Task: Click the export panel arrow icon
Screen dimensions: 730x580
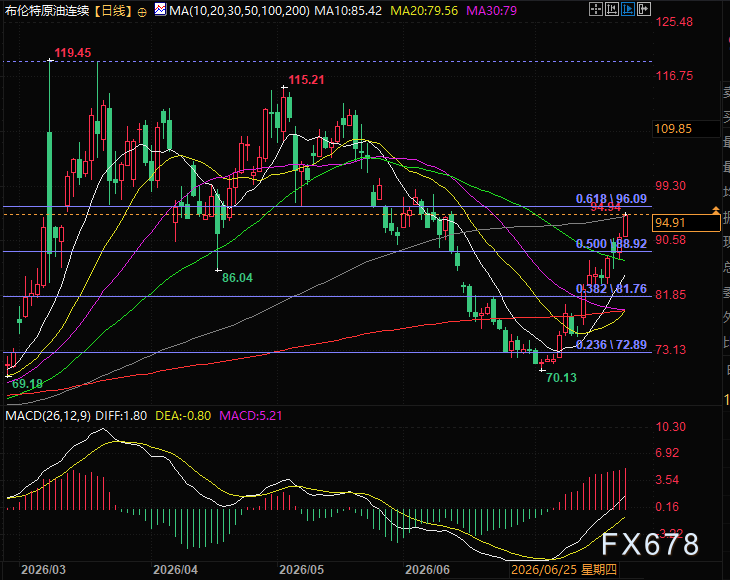Action: [644, 9]
